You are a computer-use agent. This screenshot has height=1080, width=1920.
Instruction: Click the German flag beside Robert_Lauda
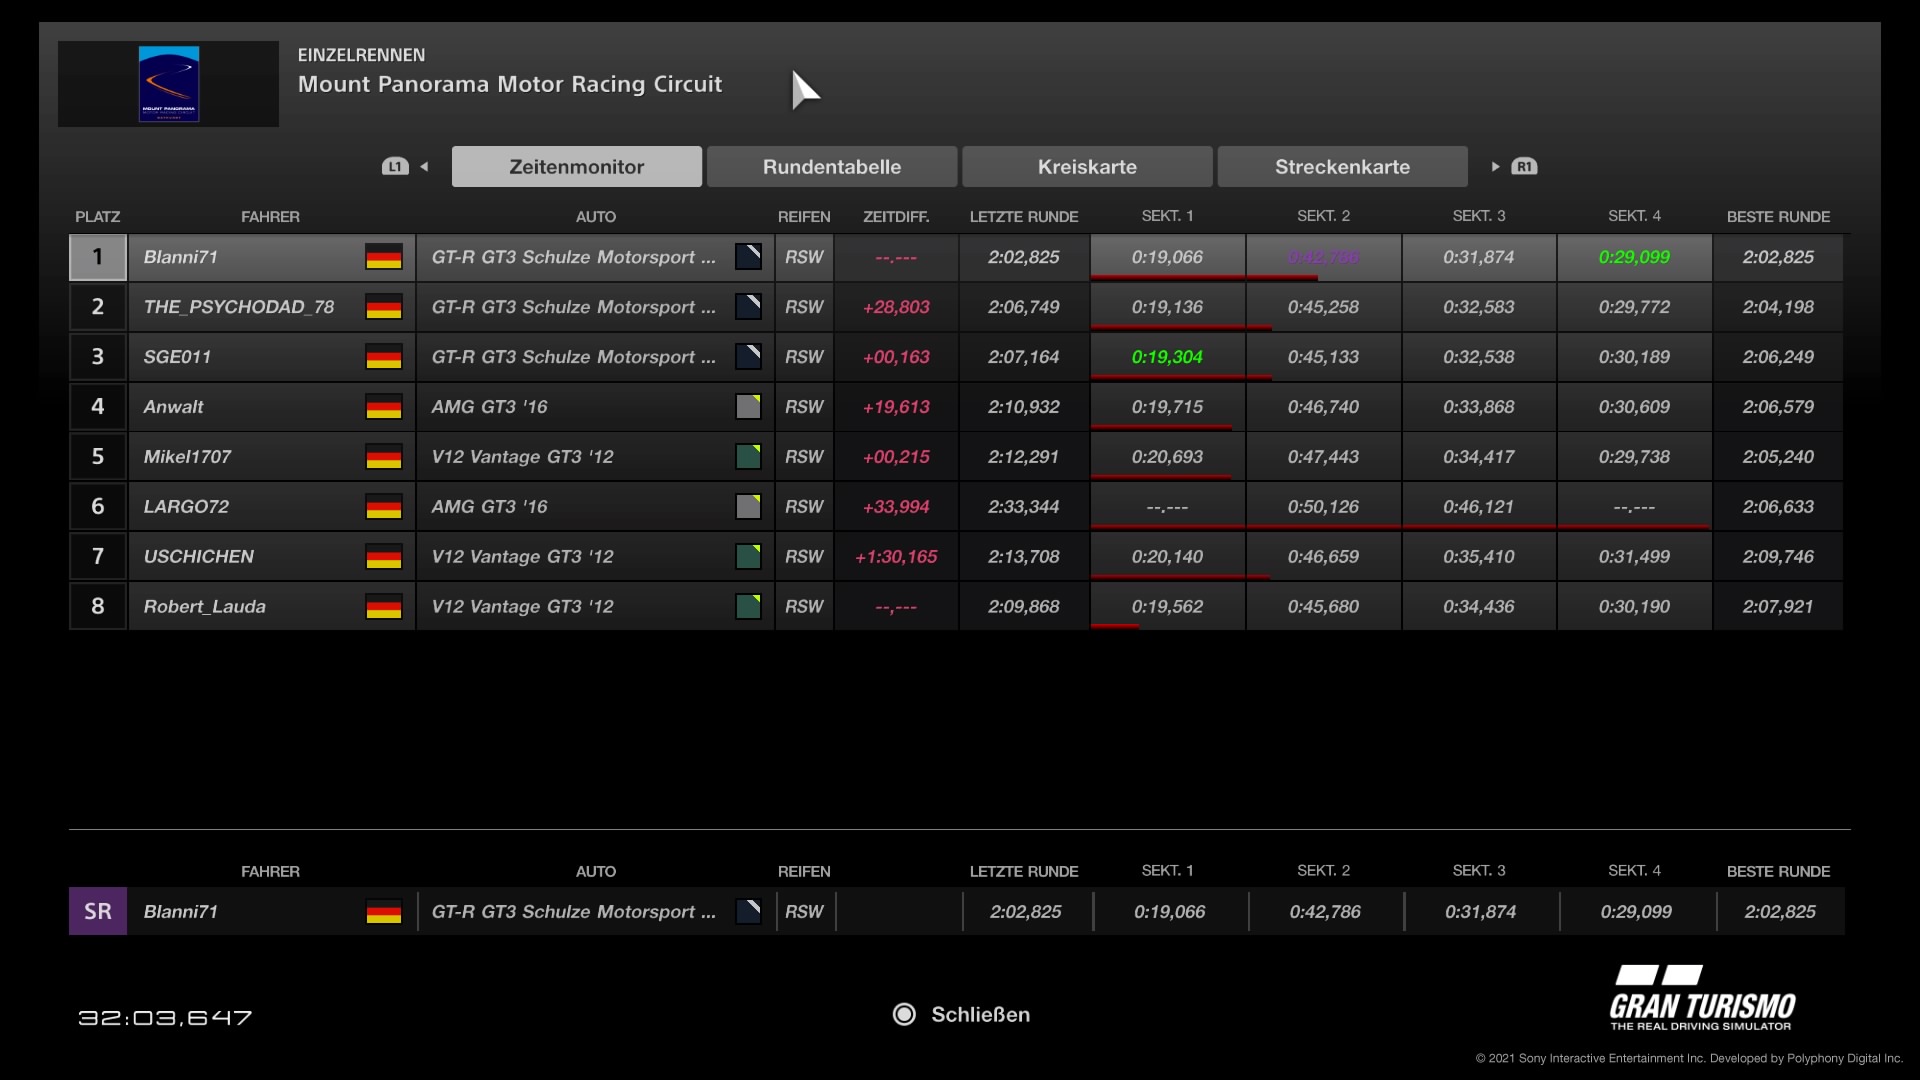(384, 607)
